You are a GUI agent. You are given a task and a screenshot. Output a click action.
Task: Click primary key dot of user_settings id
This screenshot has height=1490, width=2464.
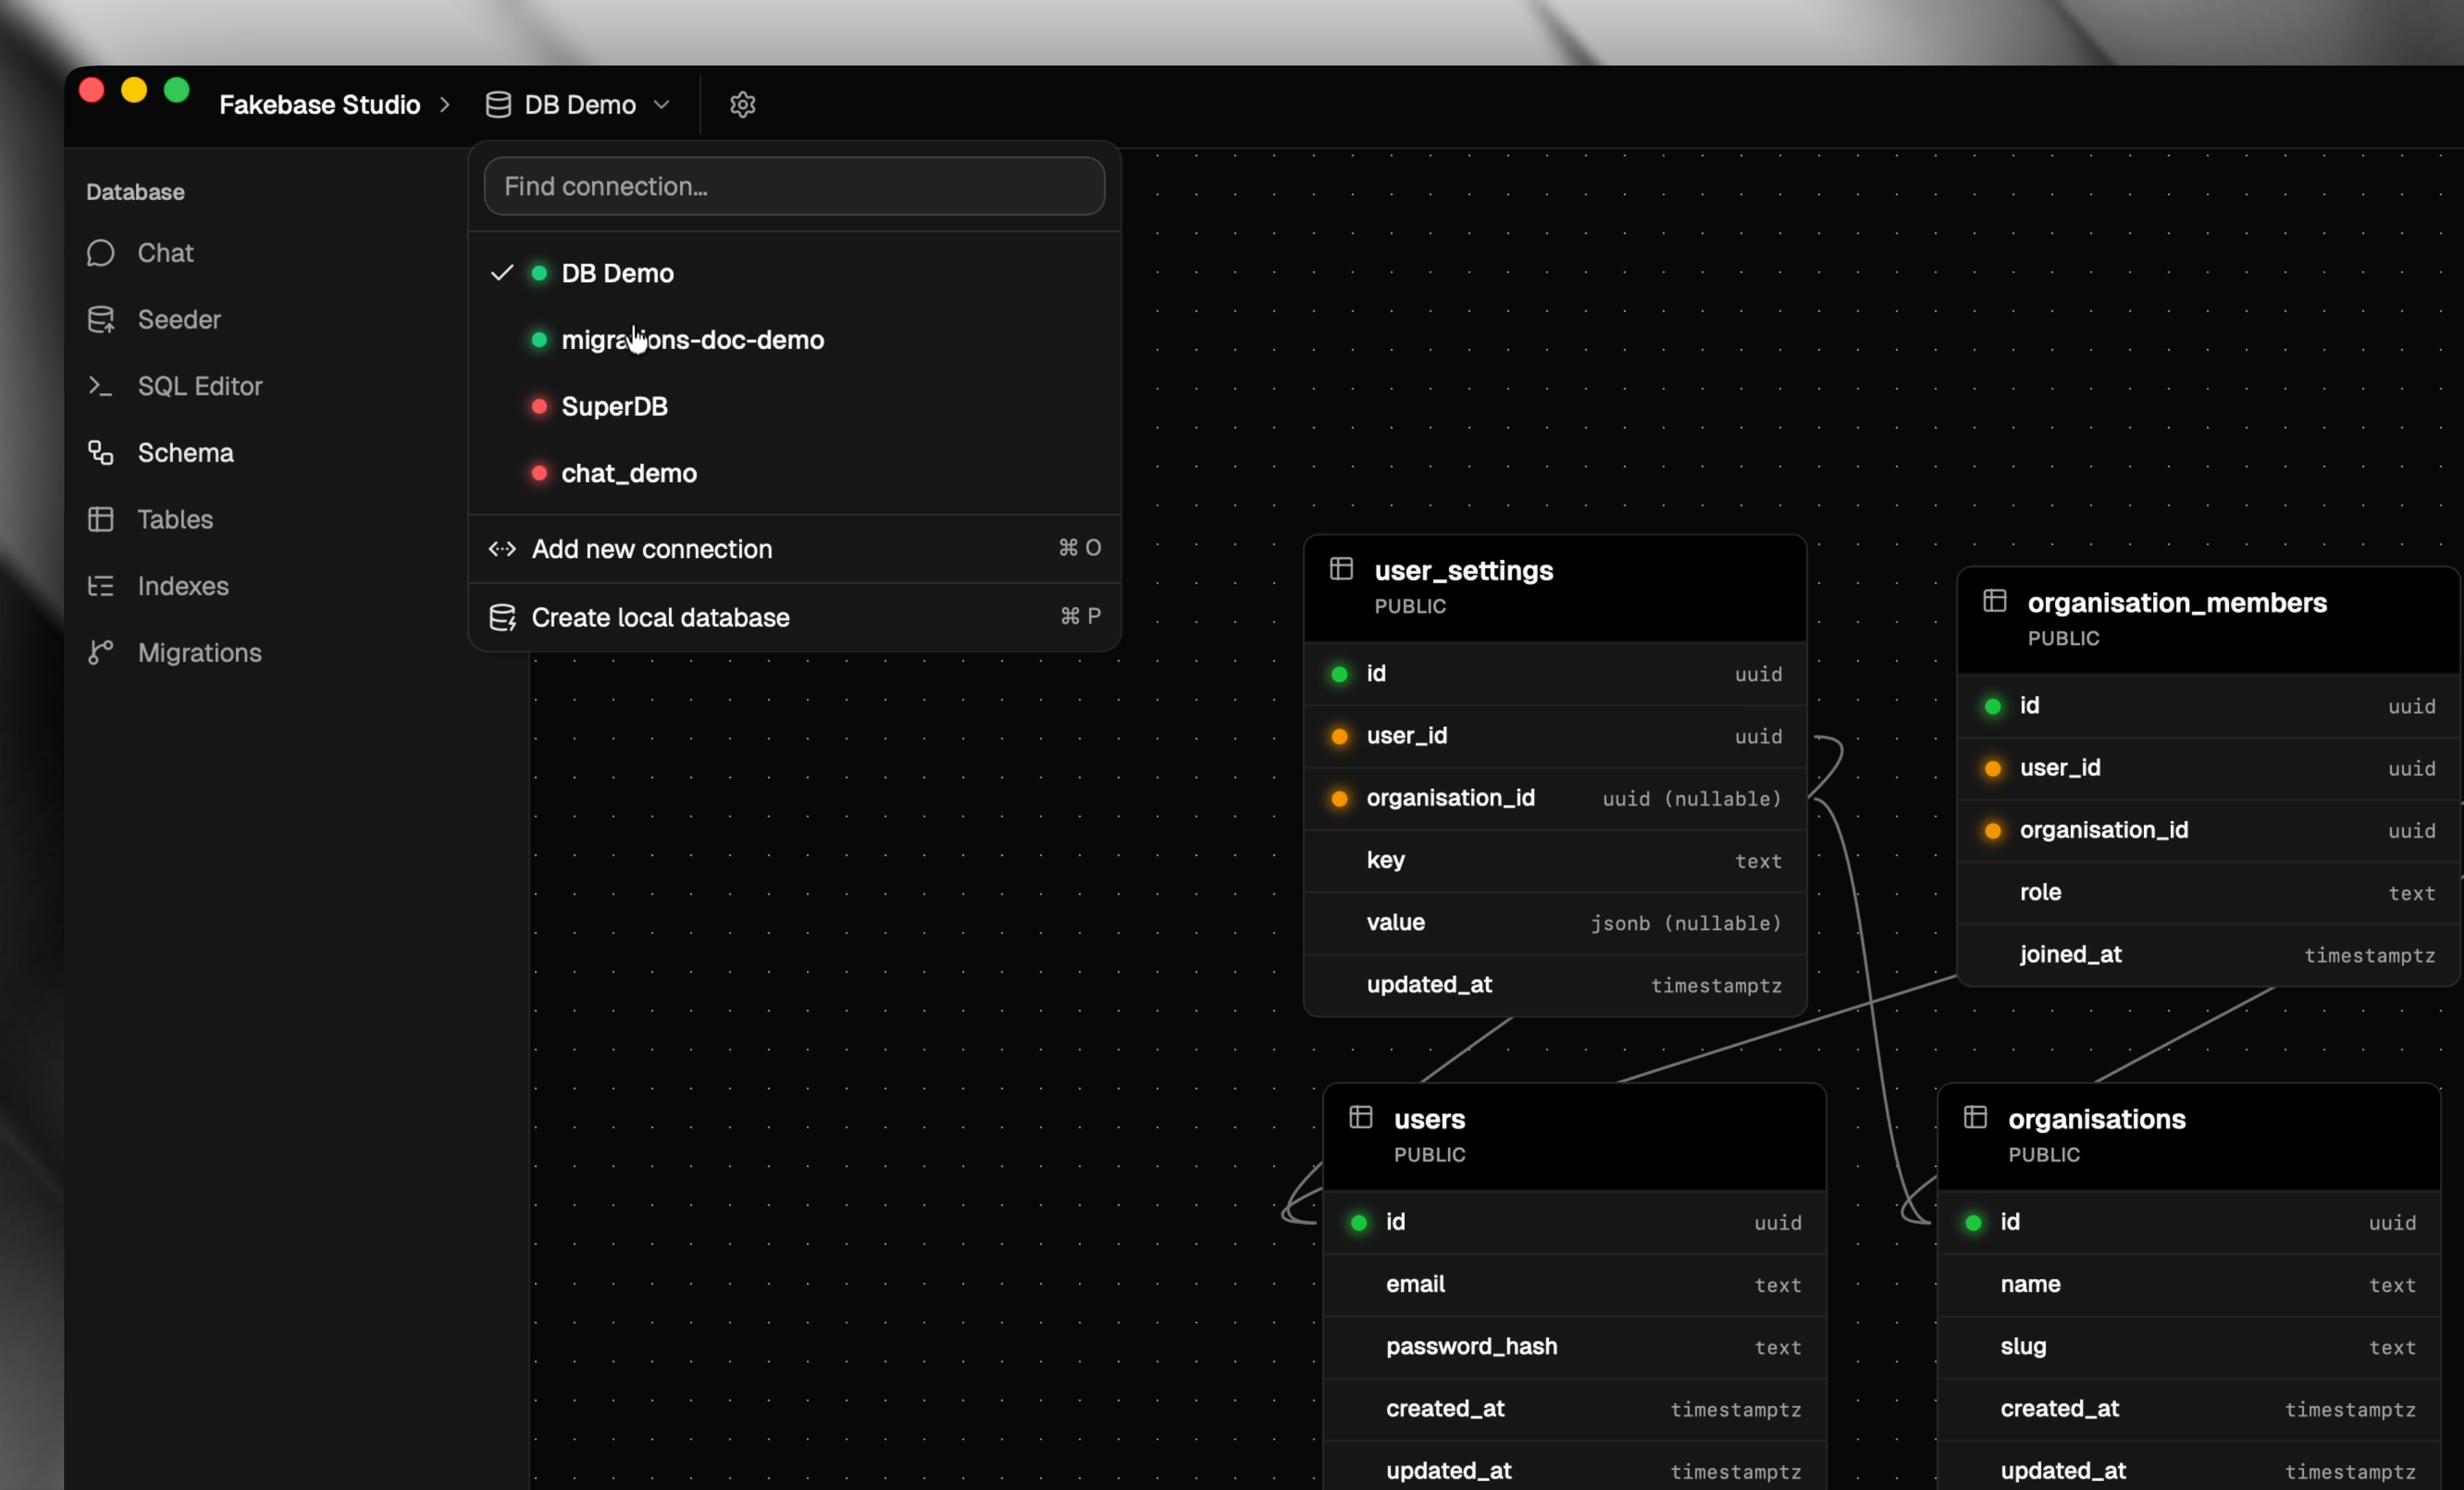[x=1339, y=674]
